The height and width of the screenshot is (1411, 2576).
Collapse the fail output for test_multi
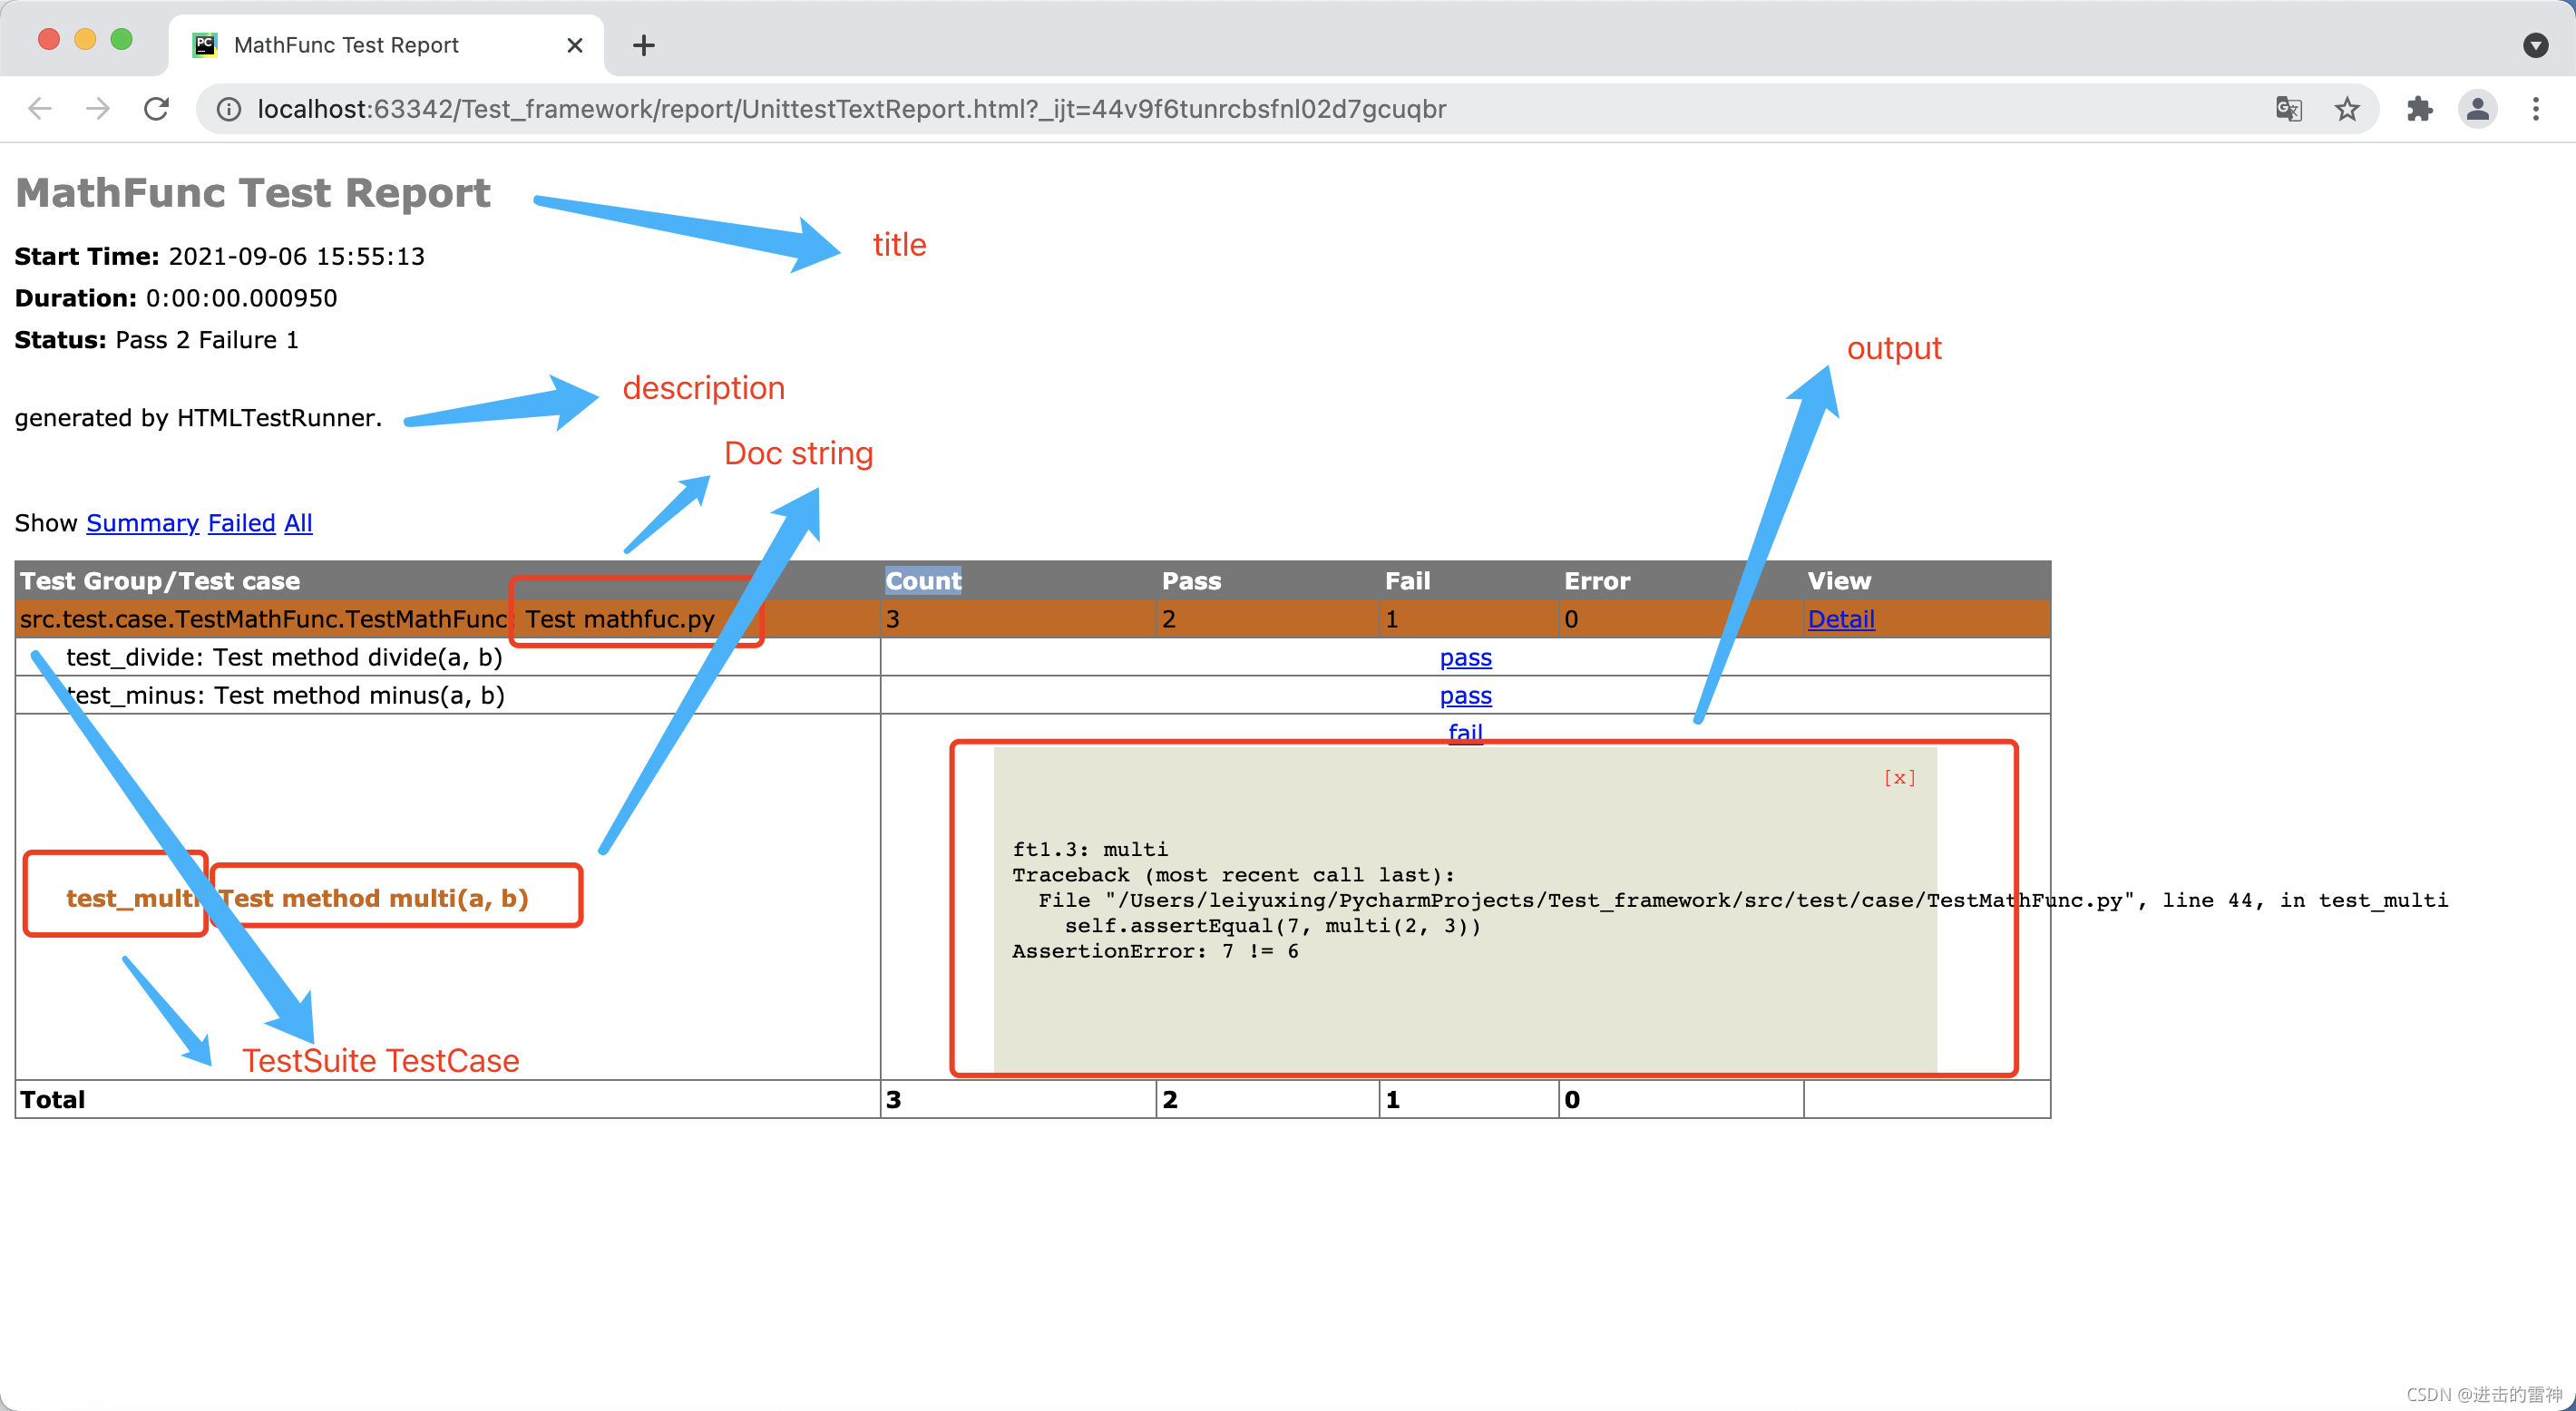pyautogui.click(x=1465, y=732)
